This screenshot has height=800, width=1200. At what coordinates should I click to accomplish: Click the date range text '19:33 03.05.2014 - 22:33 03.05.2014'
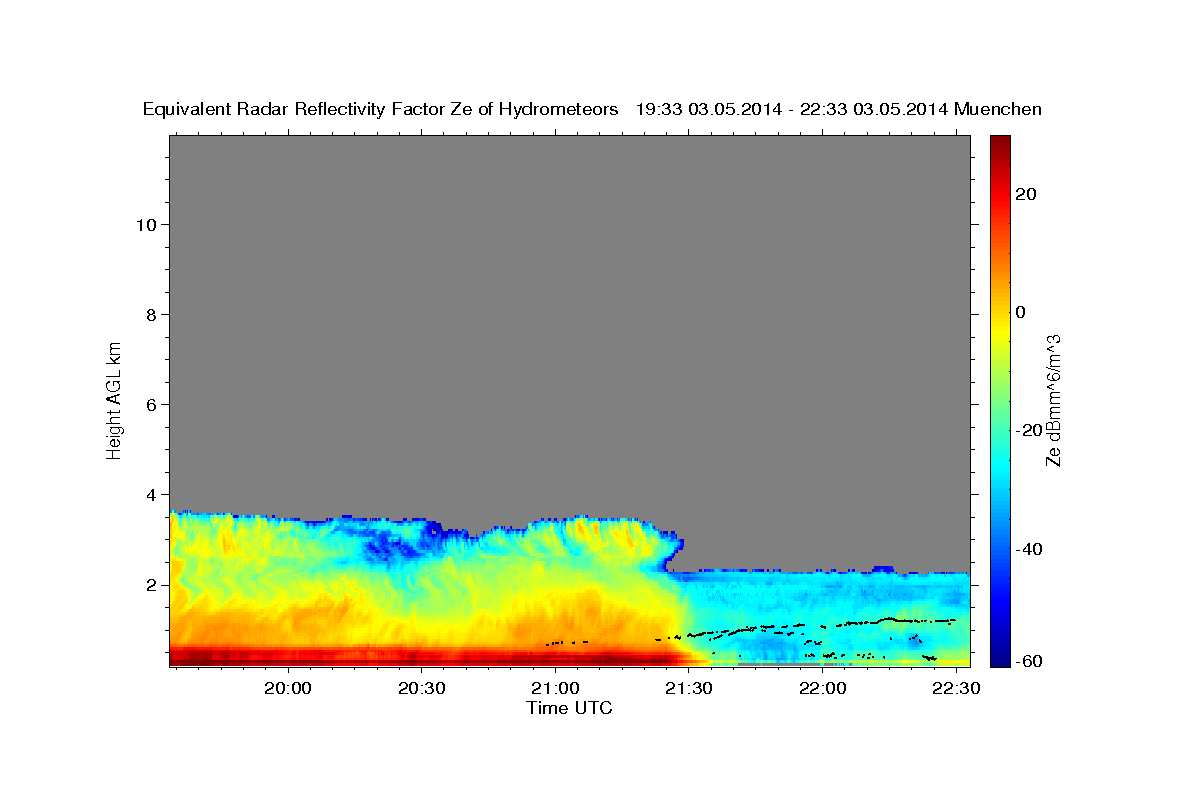coord(792,109)
